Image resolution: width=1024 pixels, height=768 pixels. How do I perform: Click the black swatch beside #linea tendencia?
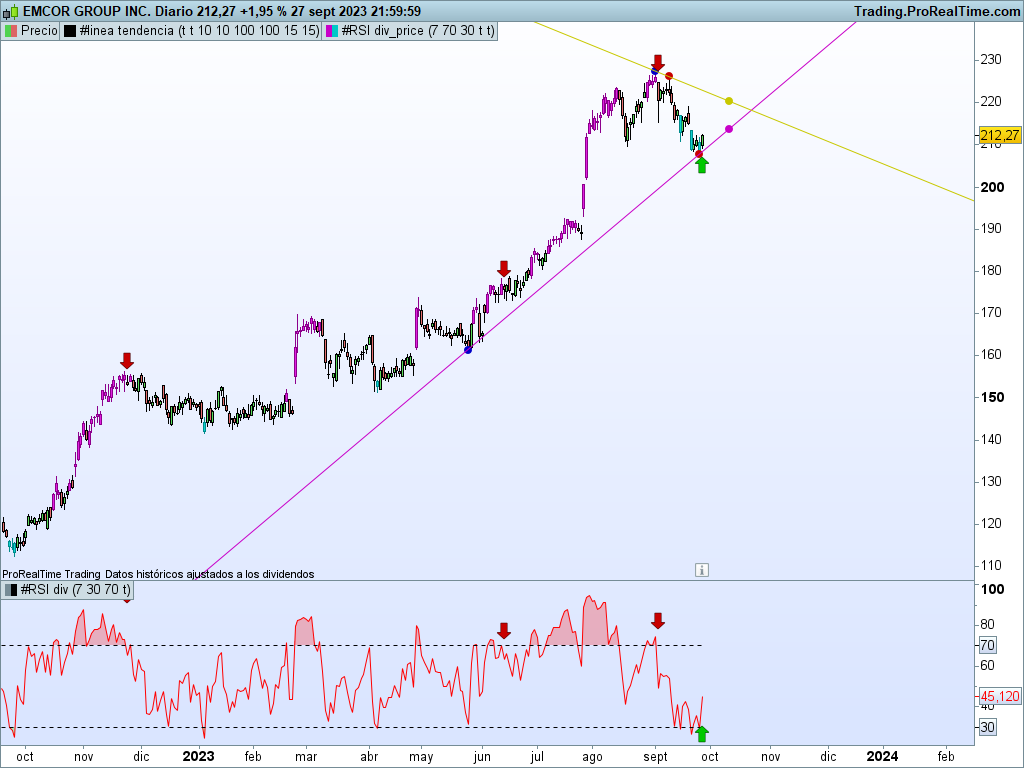[x=70, y=31]
